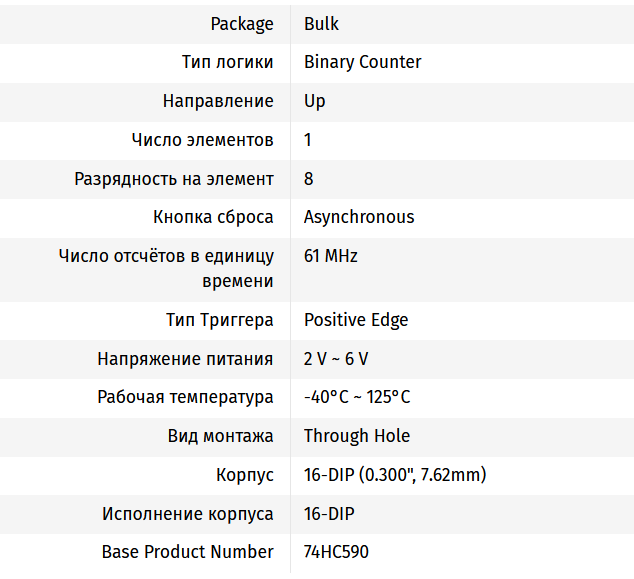This screenshot has height=579, width=634.
Task: Click the 'Направление' row label
Action: tap(218, 101)
